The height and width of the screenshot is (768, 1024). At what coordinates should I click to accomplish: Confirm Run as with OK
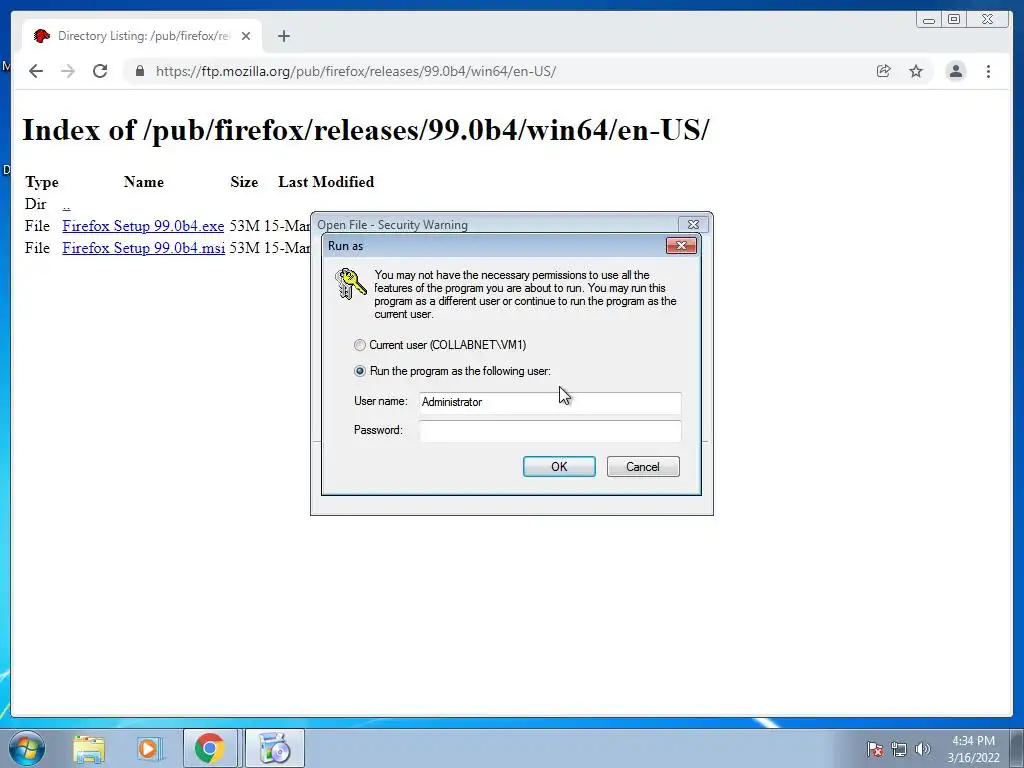[559, 466]
